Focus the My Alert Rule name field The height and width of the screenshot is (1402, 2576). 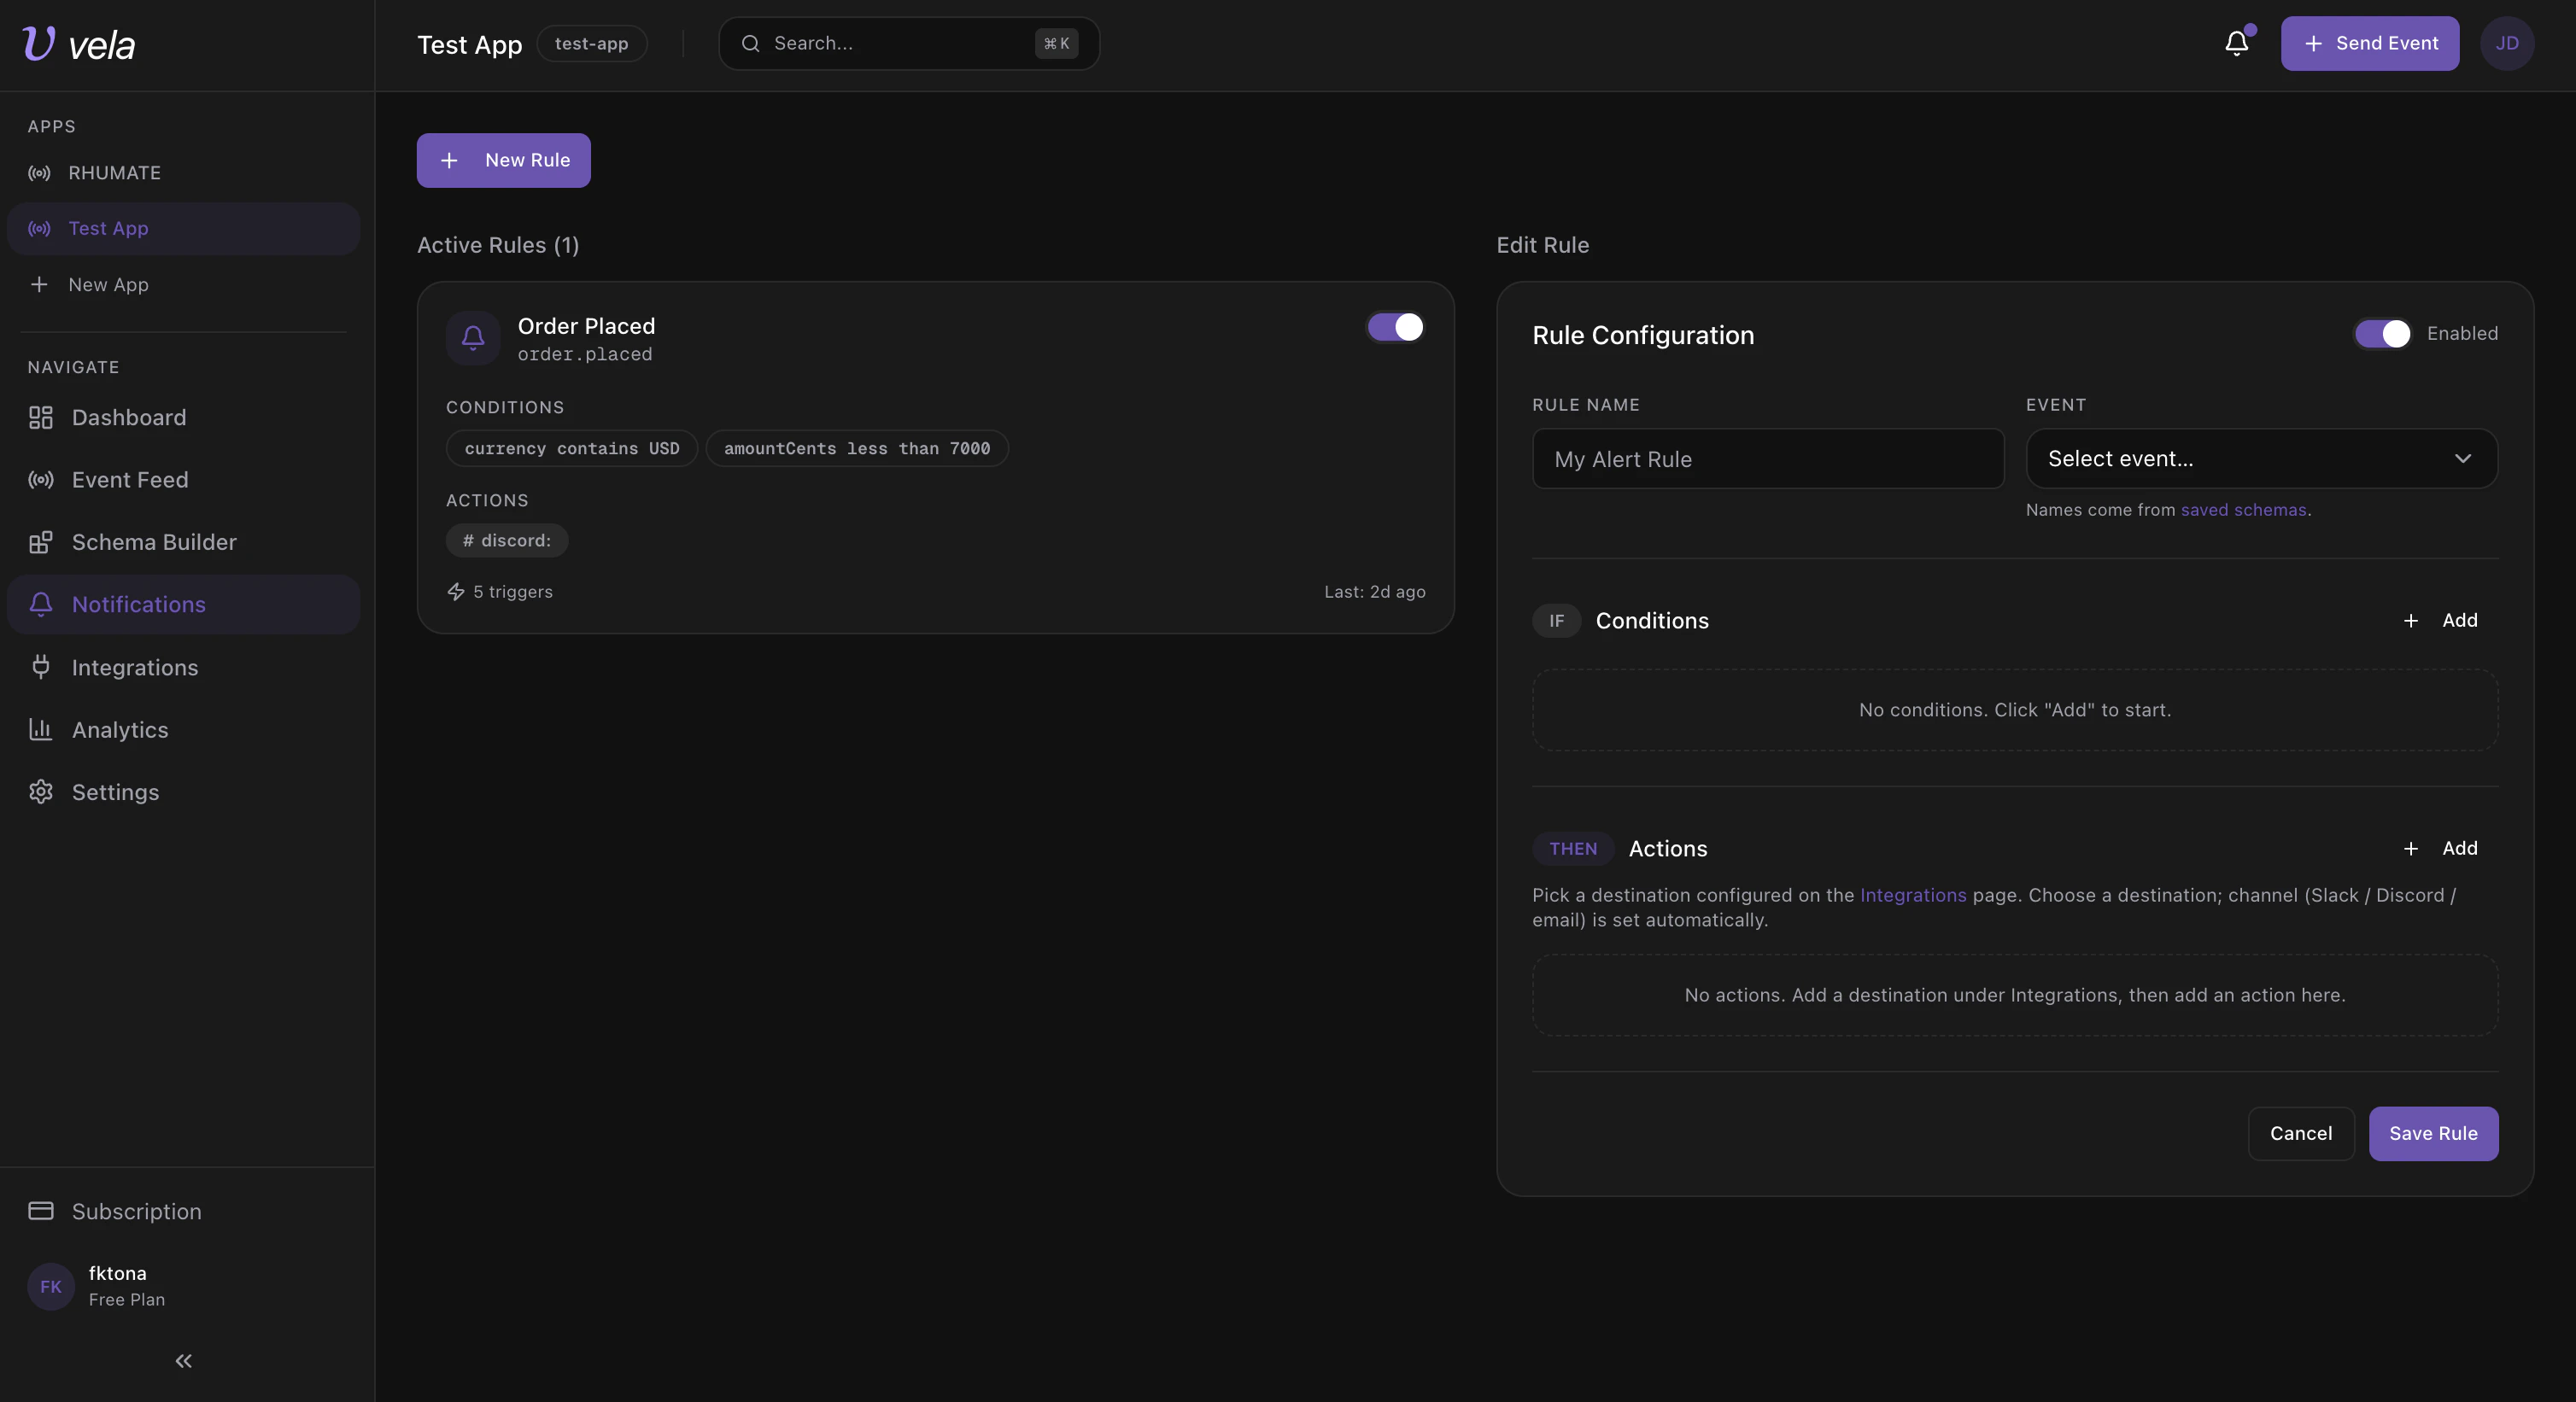tap(1766, 458)
